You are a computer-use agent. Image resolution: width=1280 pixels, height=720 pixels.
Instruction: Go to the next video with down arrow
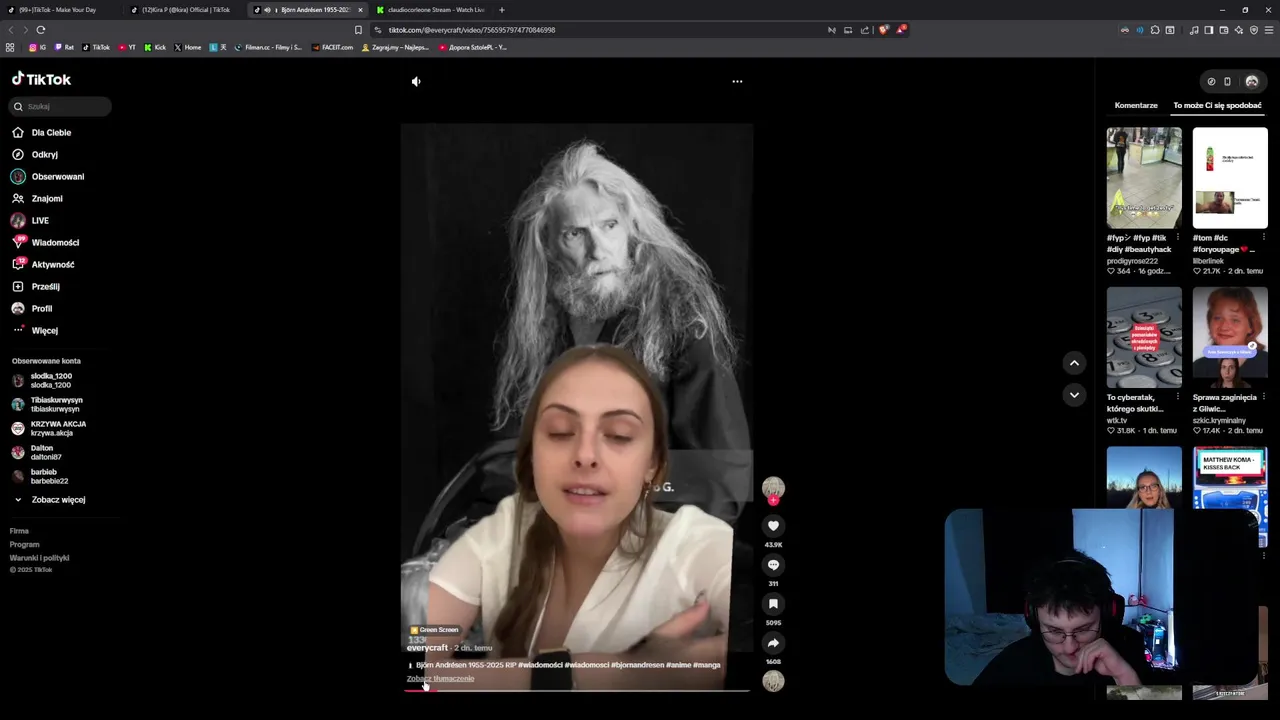click(1074, 395)
